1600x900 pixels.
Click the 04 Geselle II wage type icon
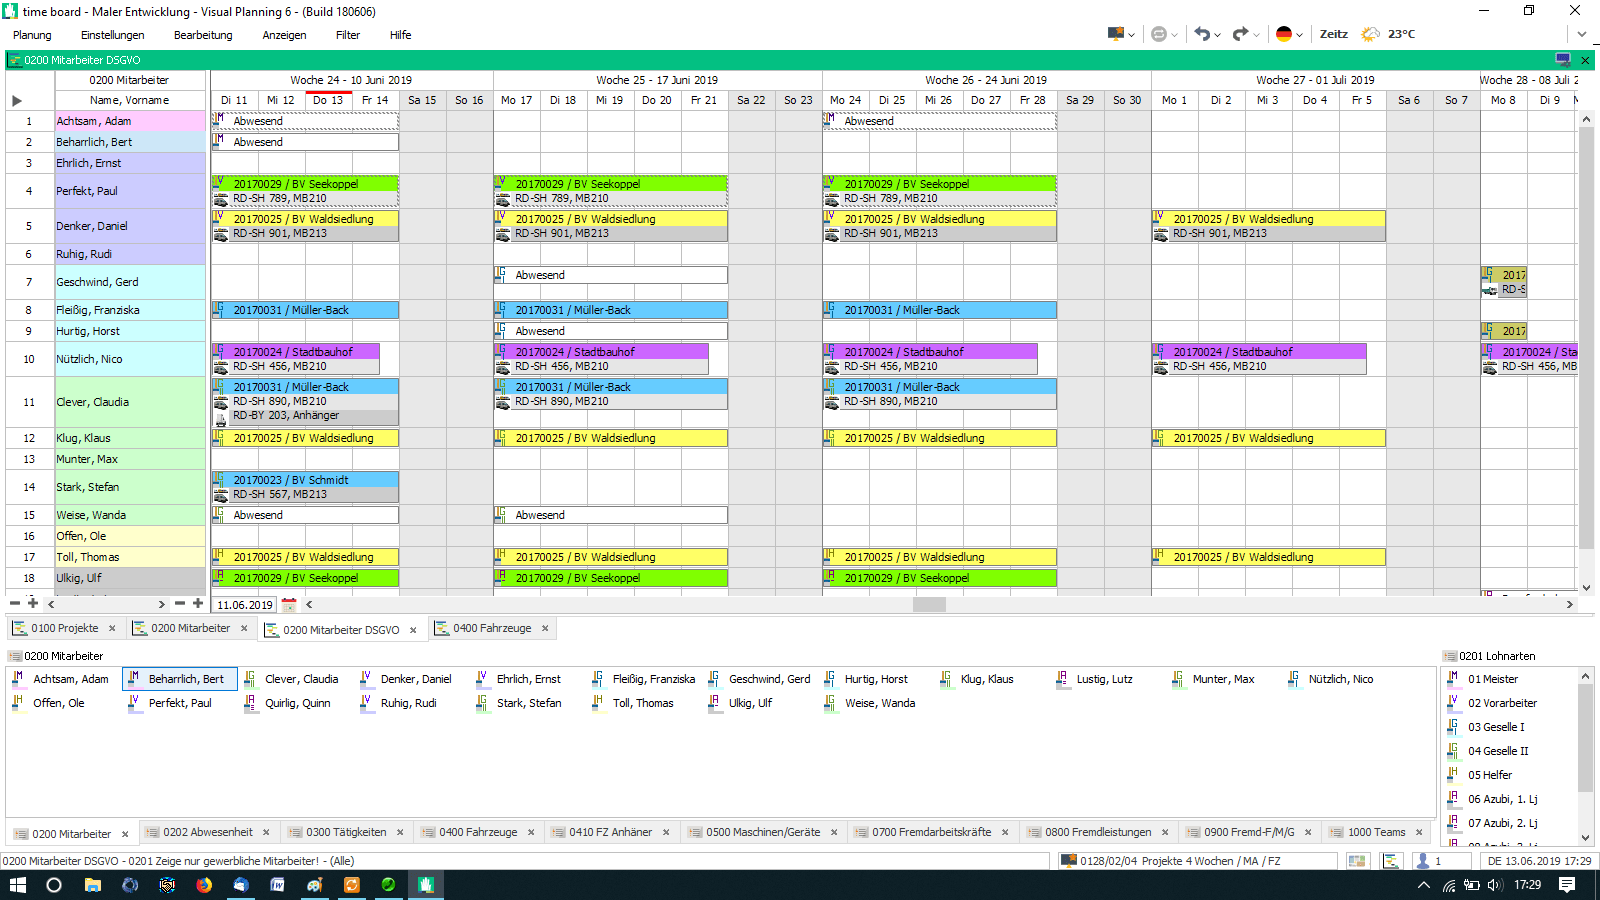click(1453, 751)
